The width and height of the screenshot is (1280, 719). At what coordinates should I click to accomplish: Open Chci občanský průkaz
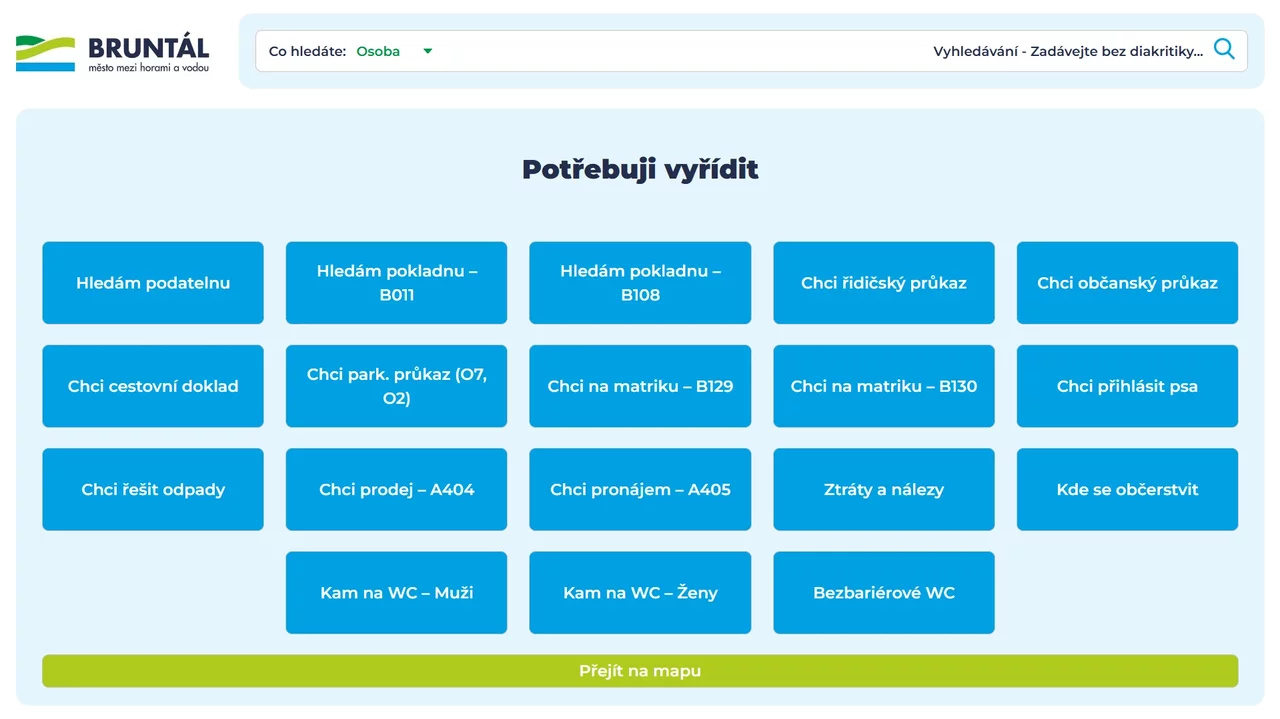pyautogui.click(x=1127, y=283)
